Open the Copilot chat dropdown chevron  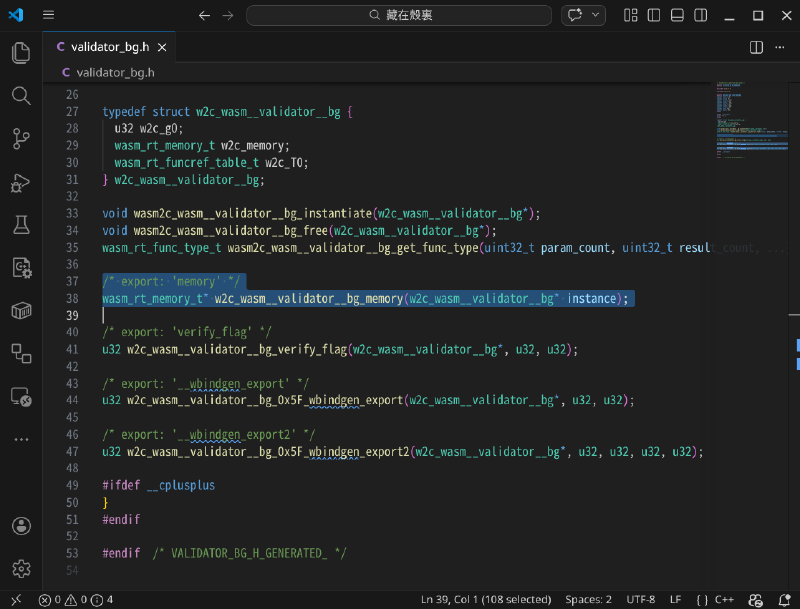click(595, 15)
